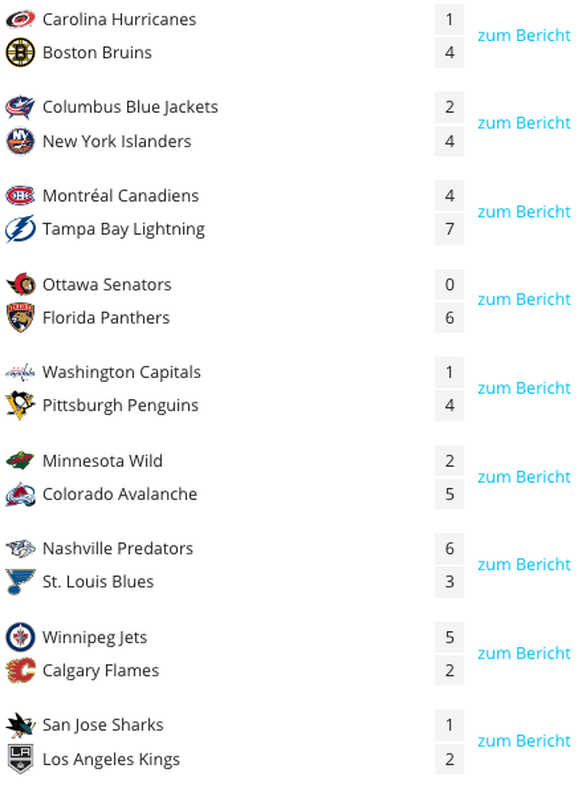
Task: Click the Carolina Hurricanes team logo
Action: (x=20, y=19)
